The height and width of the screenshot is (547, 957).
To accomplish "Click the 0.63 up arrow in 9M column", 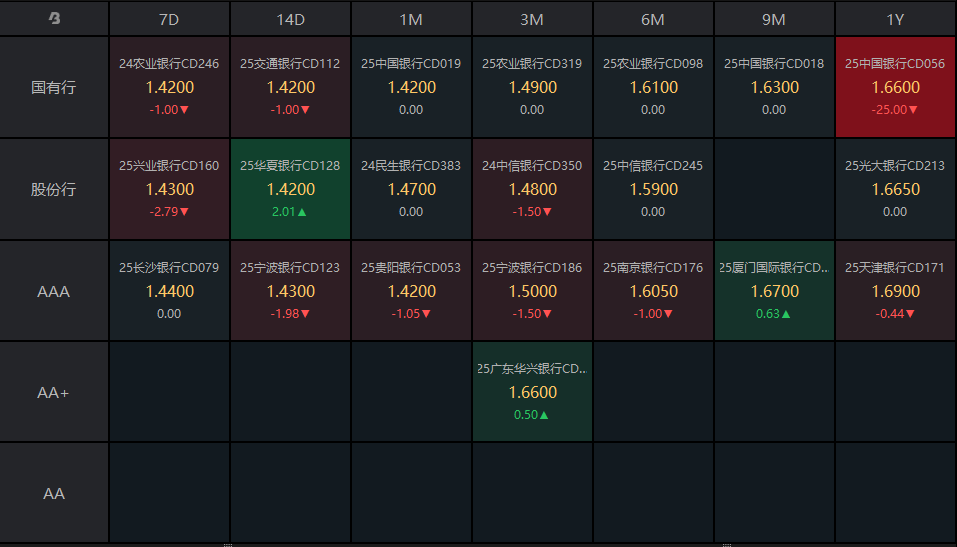I will tap(786, 314).
